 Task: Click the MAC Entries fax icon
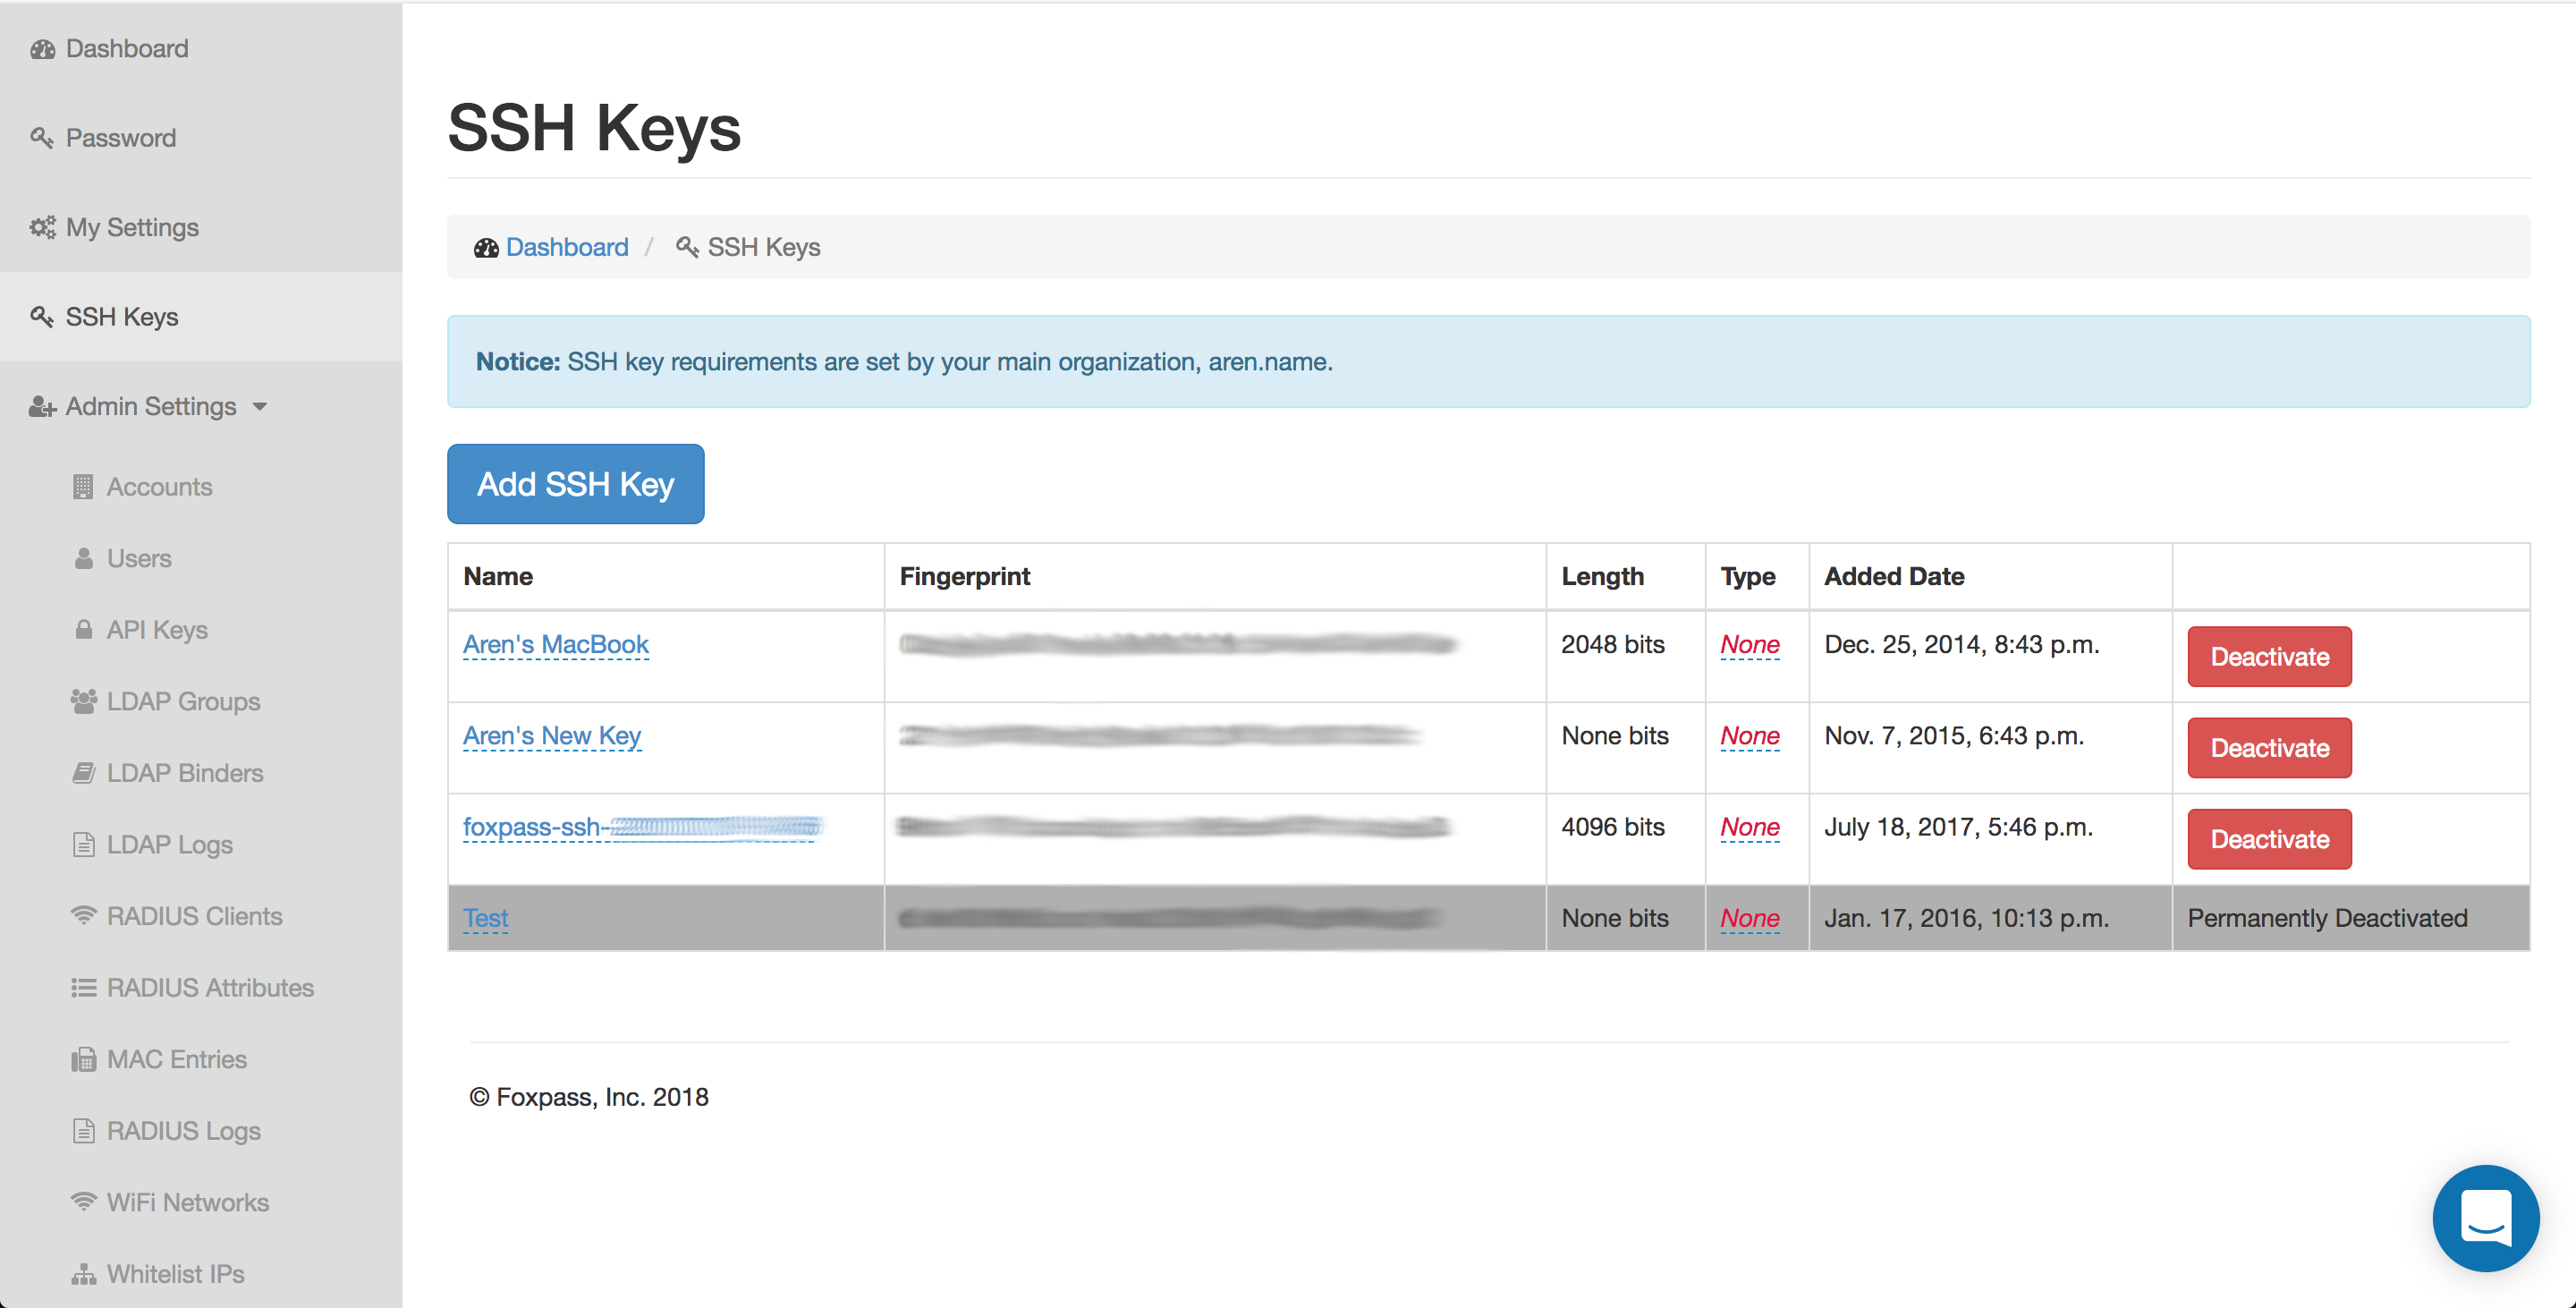(x=84, y=1059)
